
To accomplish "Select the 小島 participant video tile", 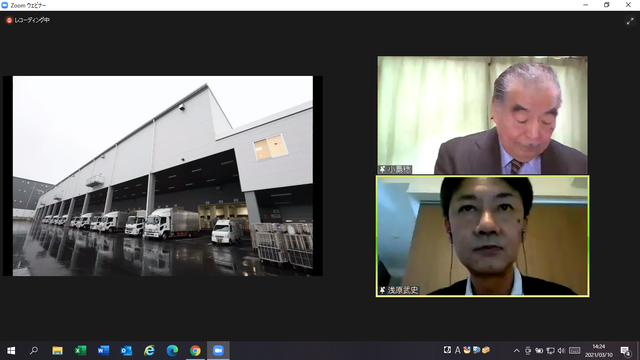I will click(x=482, y=115).
